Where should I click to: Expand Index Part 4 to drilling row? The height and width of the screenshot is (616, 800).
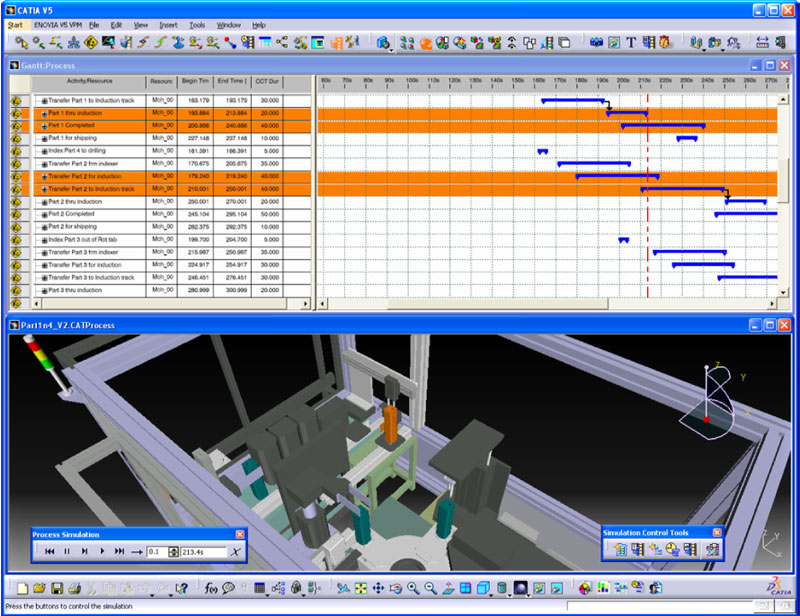pyautogui.click(x=44, y=152)
